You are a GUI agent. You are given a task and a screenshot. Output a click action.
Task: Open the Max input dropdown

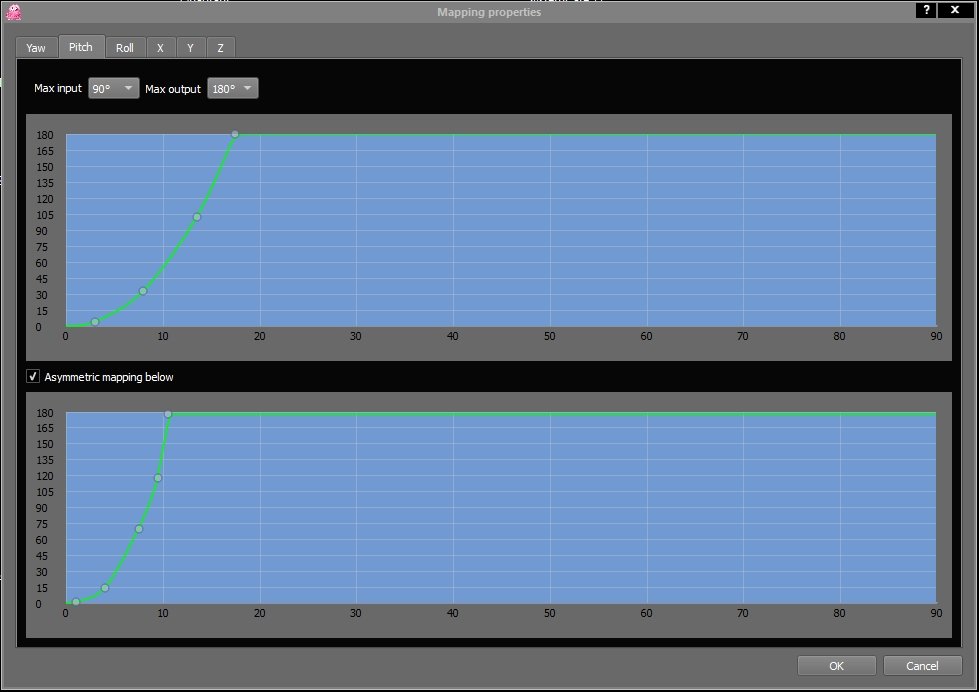tap(114, 88)
